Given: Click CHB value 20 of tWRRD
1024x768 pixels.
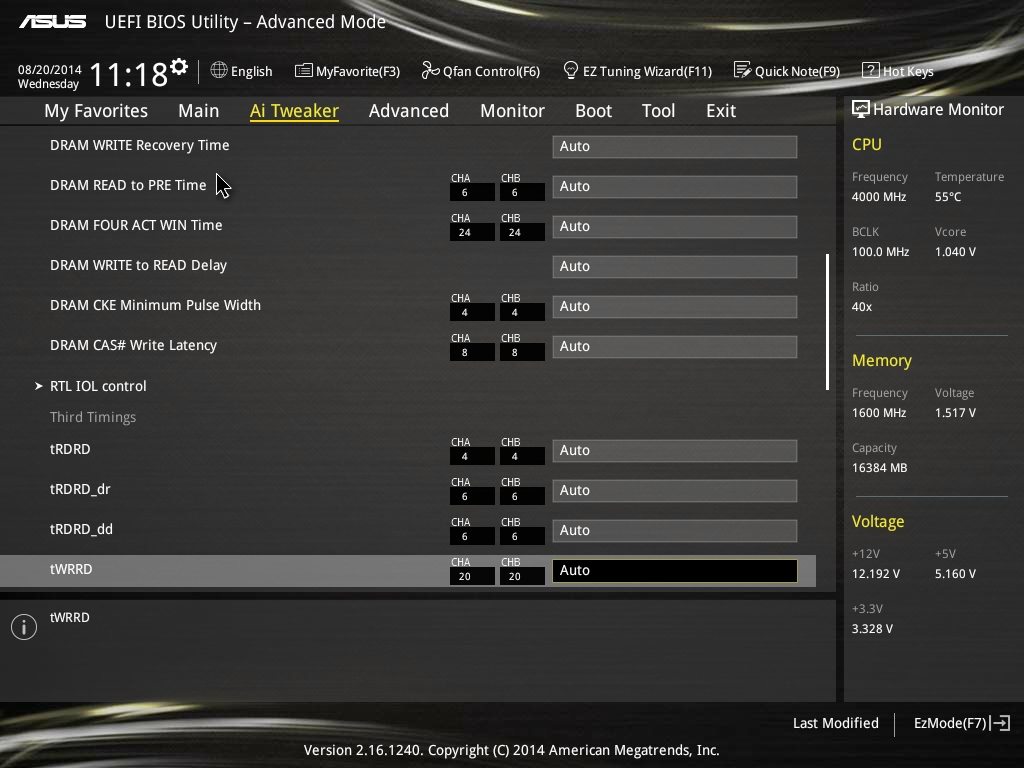Looking at the screenshot, I should pyautogui.click(x=522, y=577).
